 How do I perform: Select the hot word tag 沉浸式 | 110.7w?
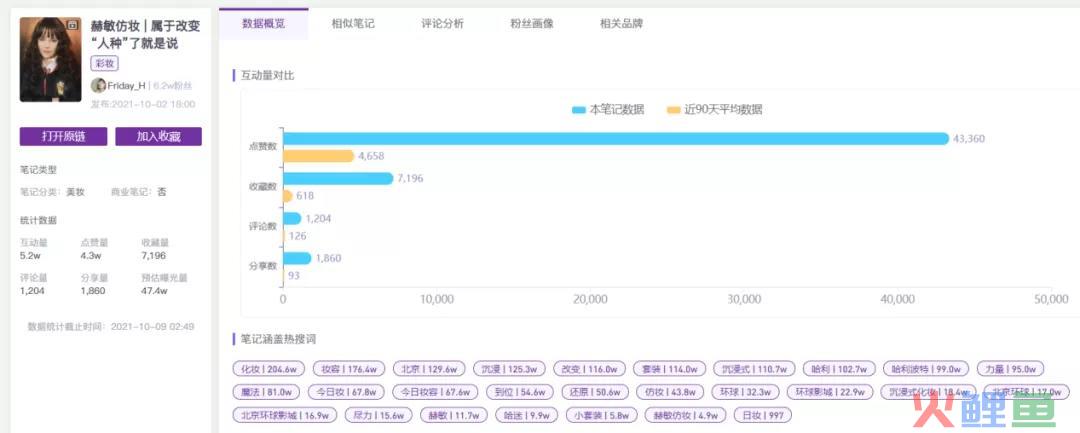(x=754, y=368)
